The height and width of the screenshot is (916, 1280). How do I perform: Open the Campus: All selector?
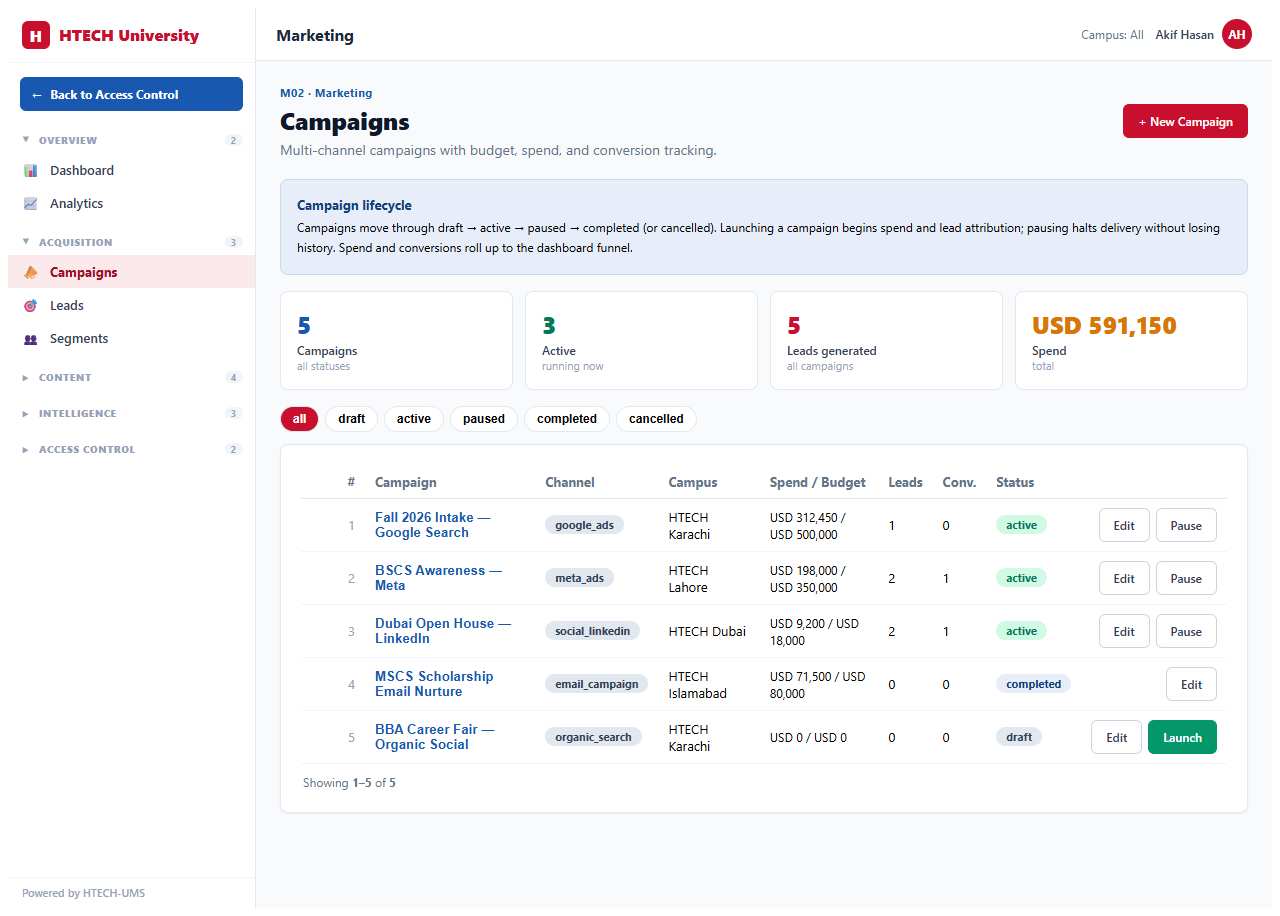(1112, 35)
